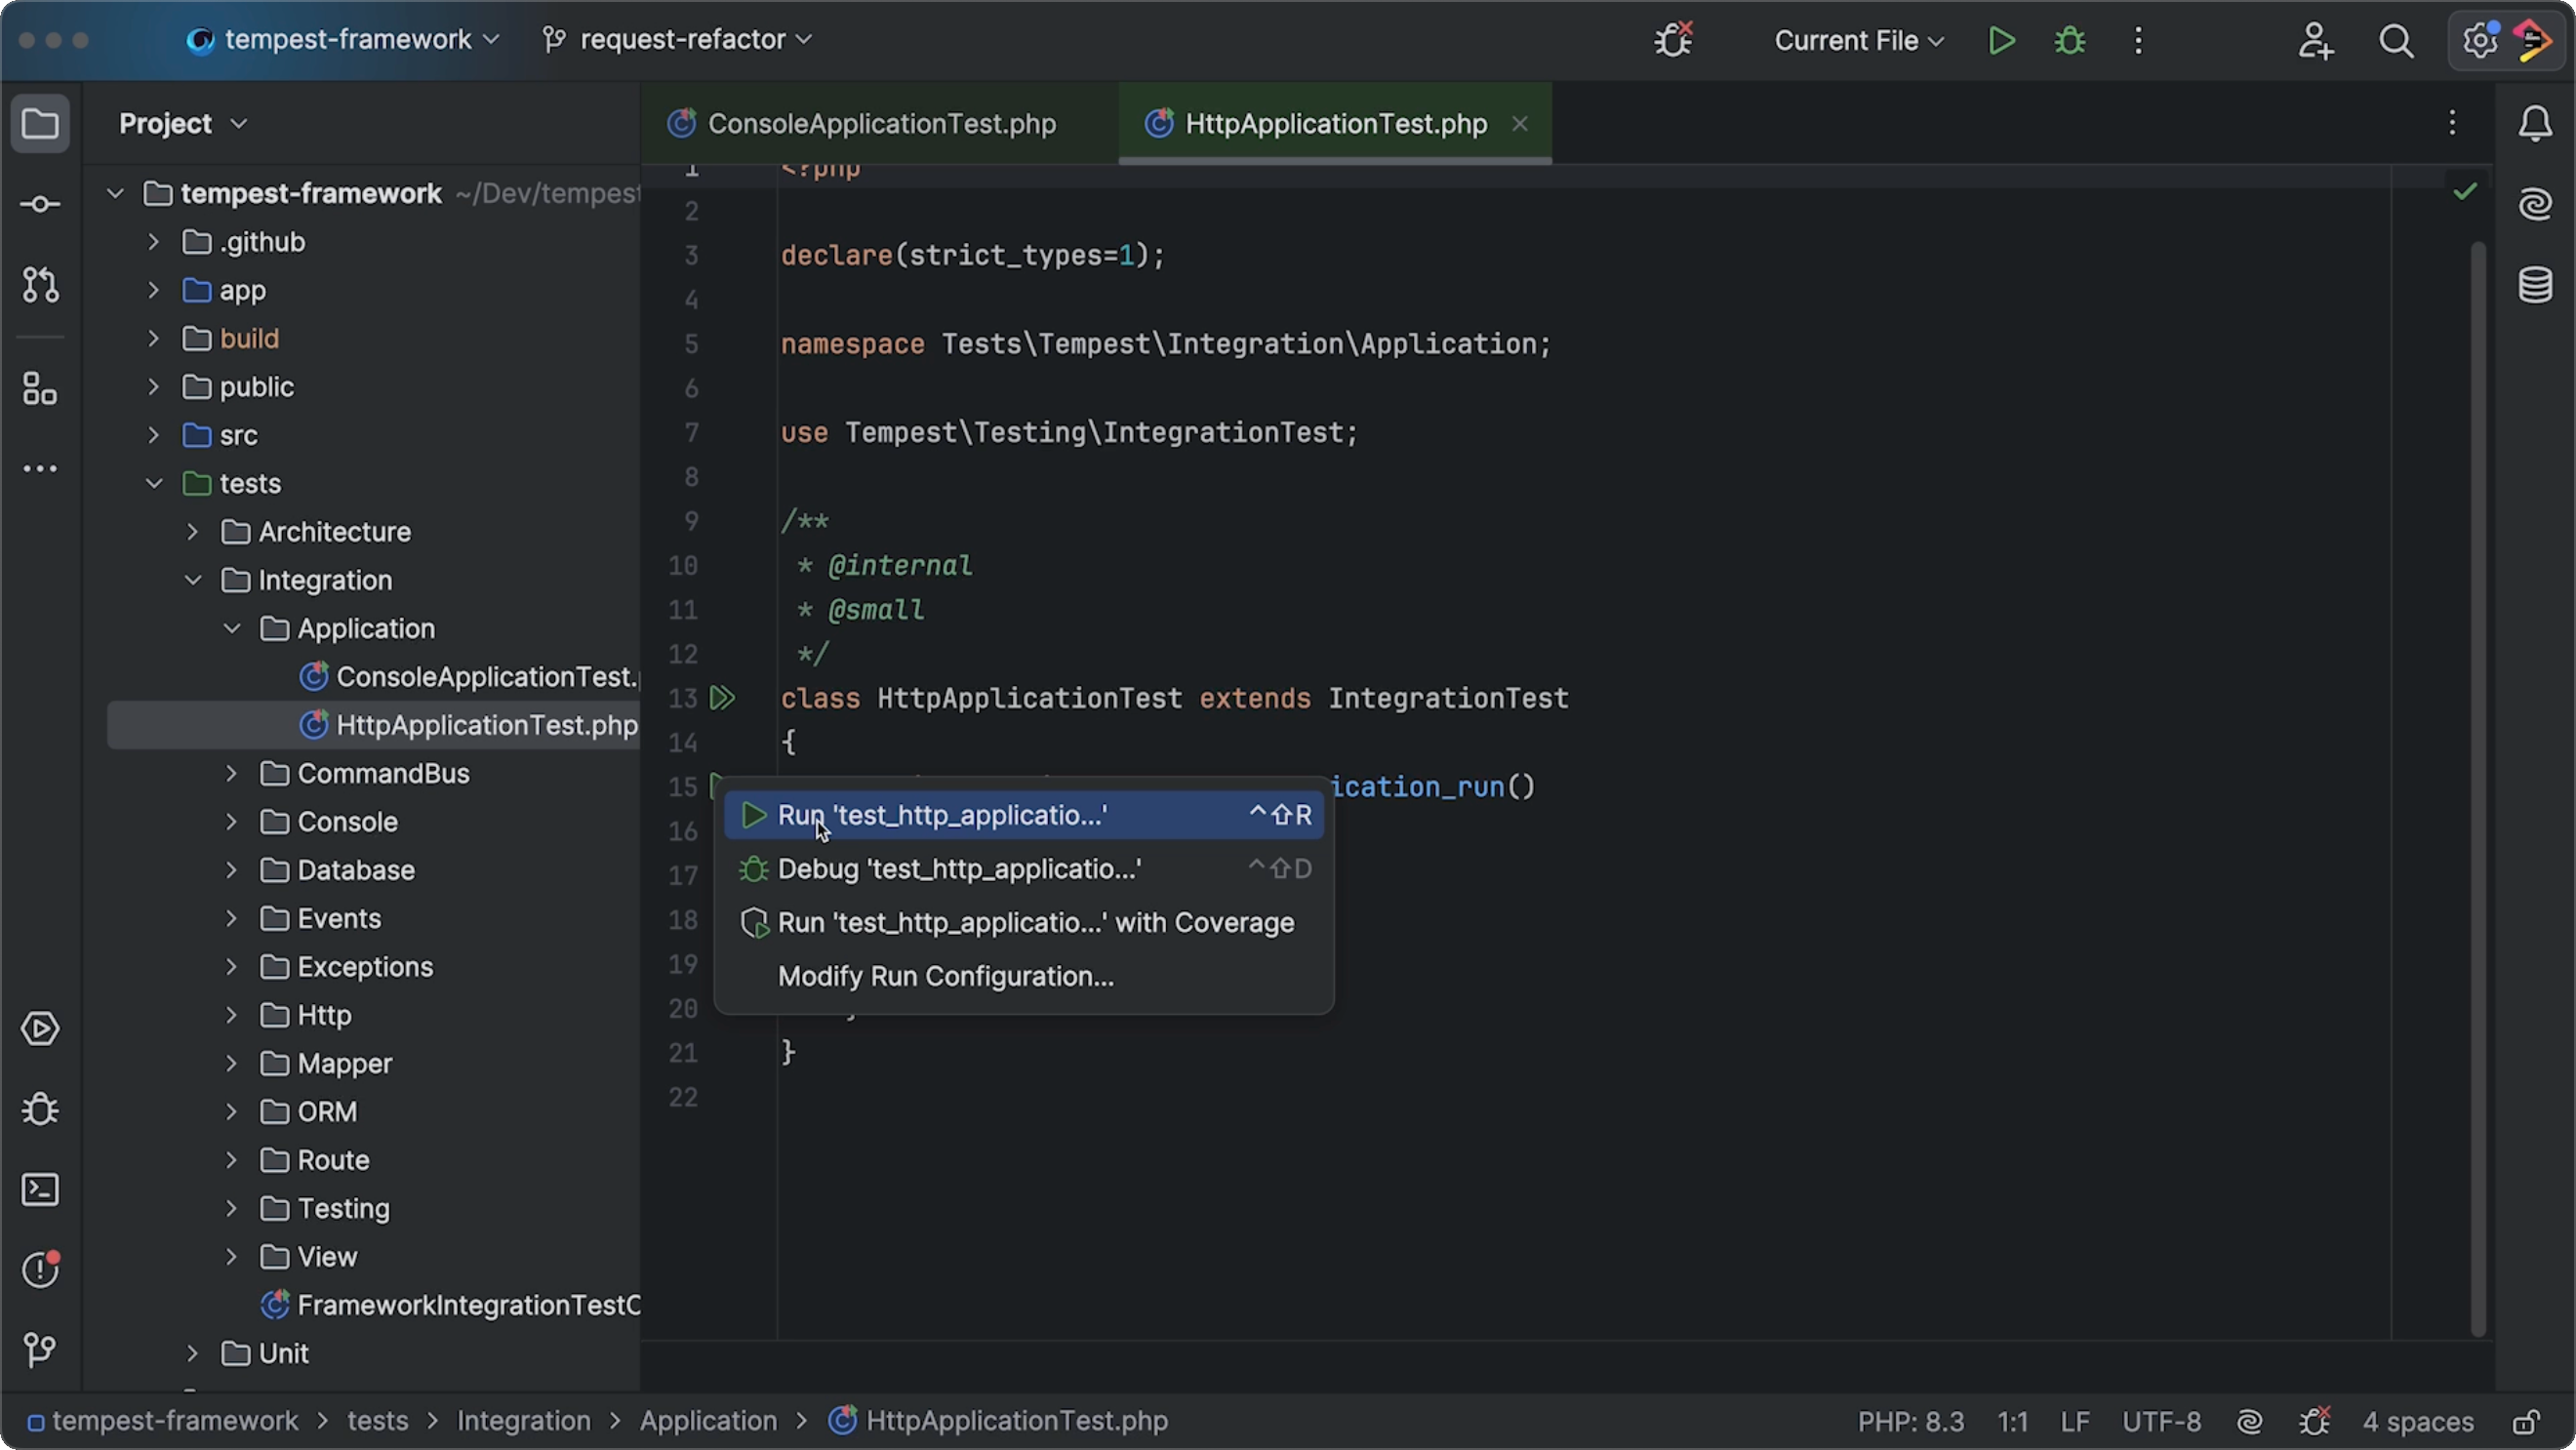The height and width of the screenshot is (1450, 2576).
Task: Open the Commit tool window
Action: (40, 204)
